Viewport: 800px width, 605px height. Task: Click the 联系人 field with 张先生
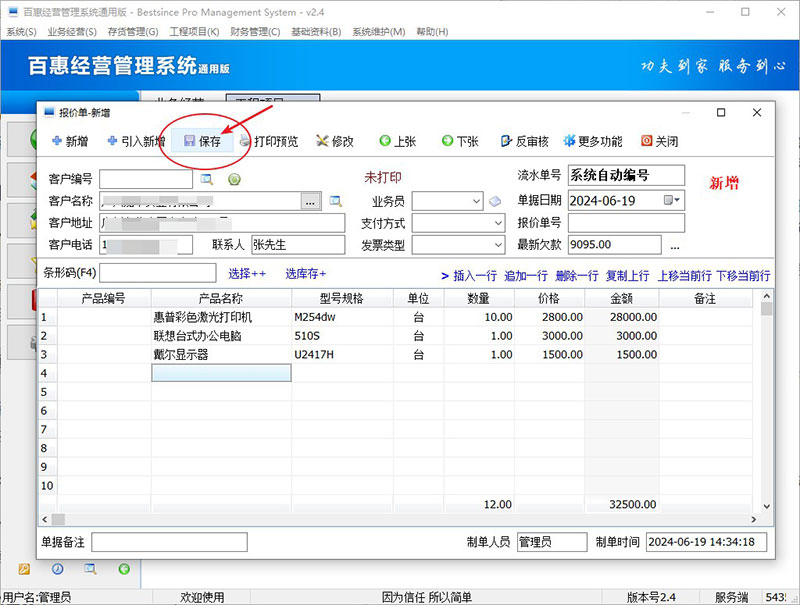pos(298,245)
